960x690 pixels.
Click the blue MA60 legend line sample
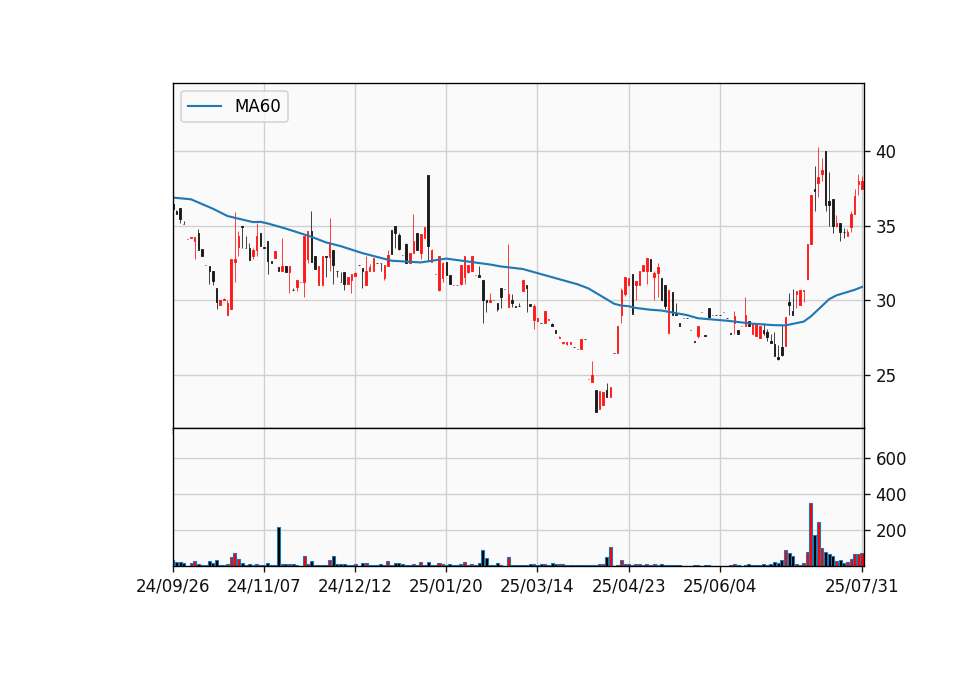(204, 106)
